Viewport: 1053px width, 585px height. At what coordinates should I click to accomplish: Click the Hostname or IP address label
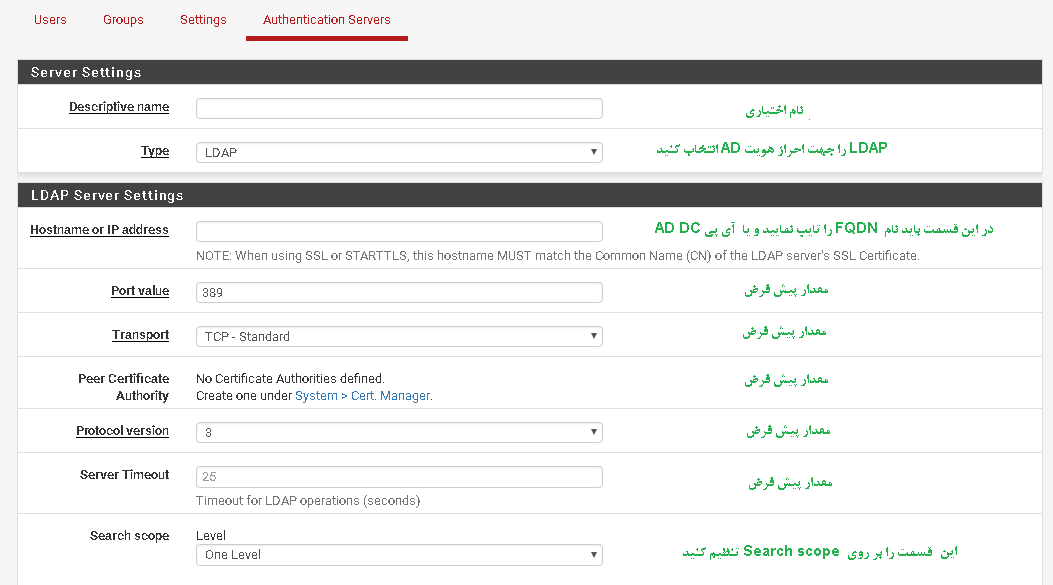coord(99,230)
